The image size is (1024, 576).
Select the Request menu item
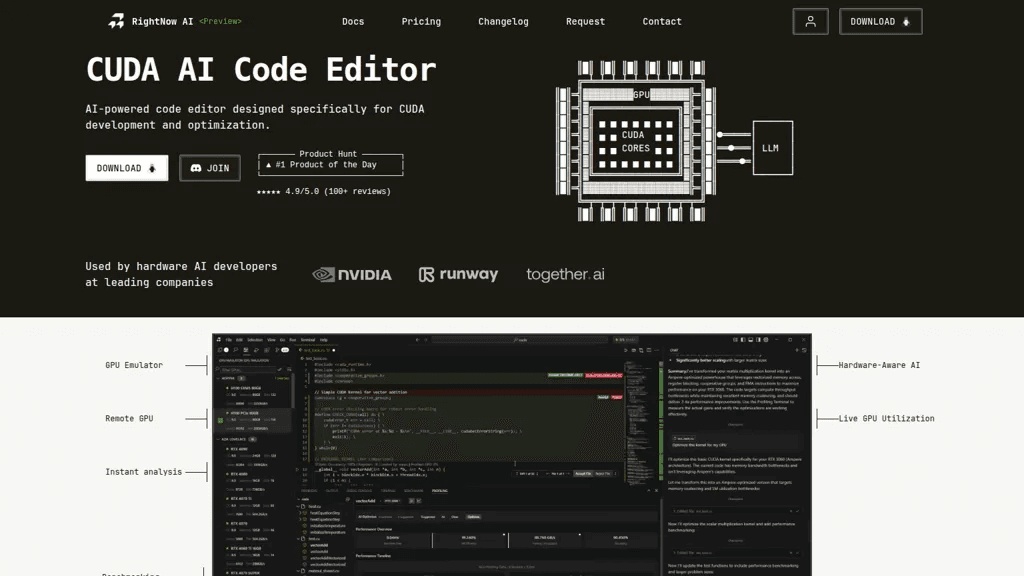pos(586,22)
